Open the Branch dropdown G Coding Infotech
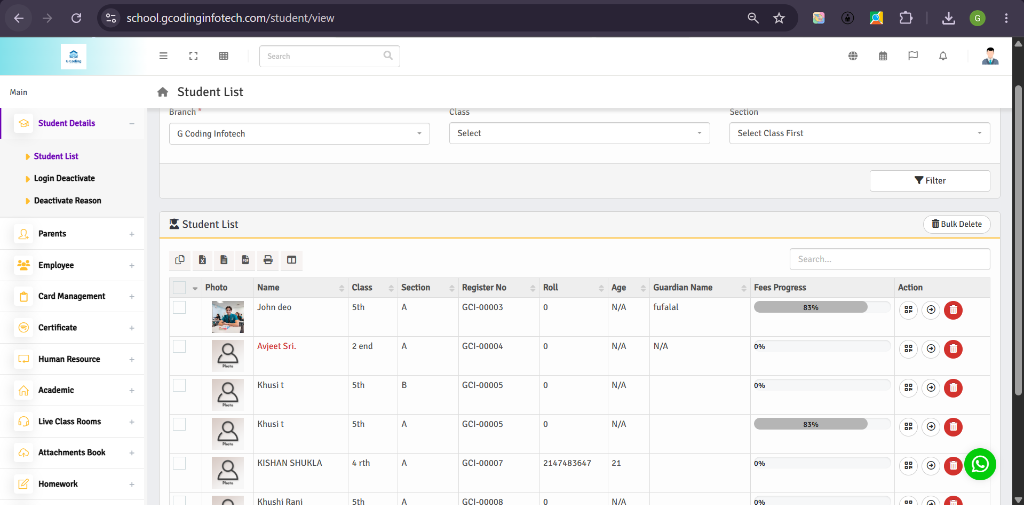This screenshot has height=505, width=1024. [x=299, y=133]
